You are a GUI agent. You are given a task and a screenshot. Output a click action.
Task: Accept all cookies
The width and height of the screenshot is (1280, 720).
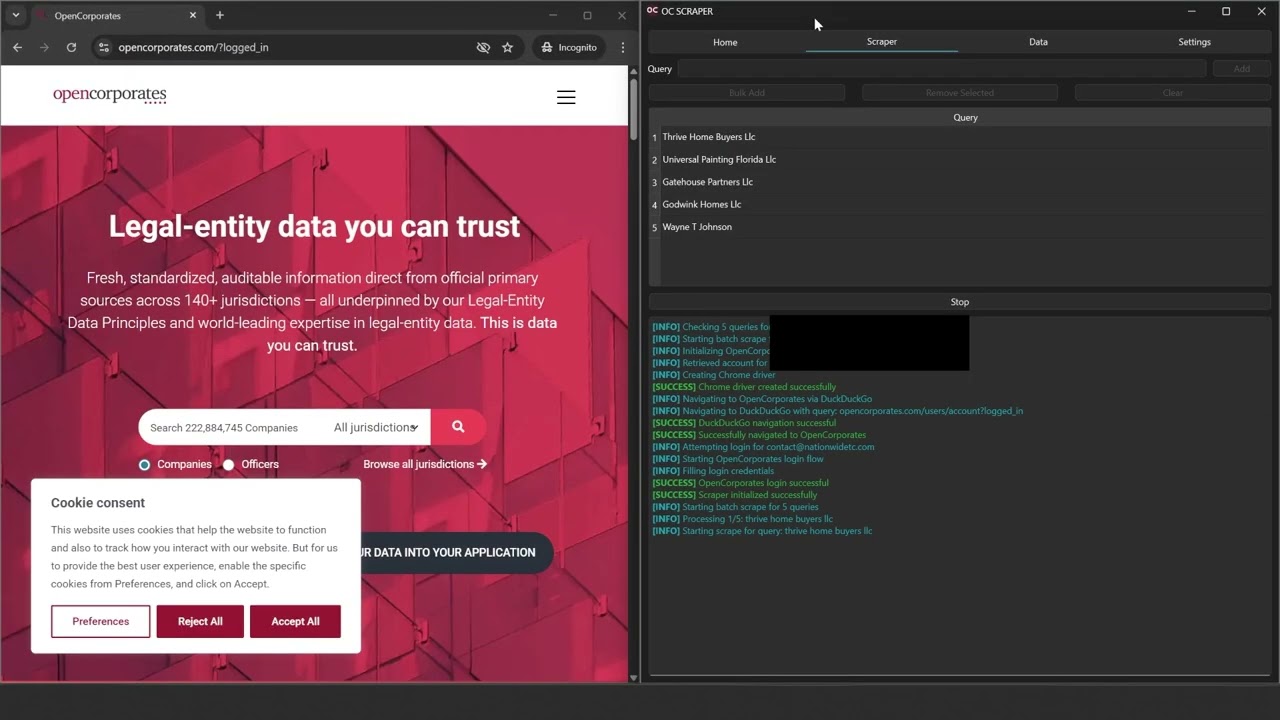pos(295,621)
